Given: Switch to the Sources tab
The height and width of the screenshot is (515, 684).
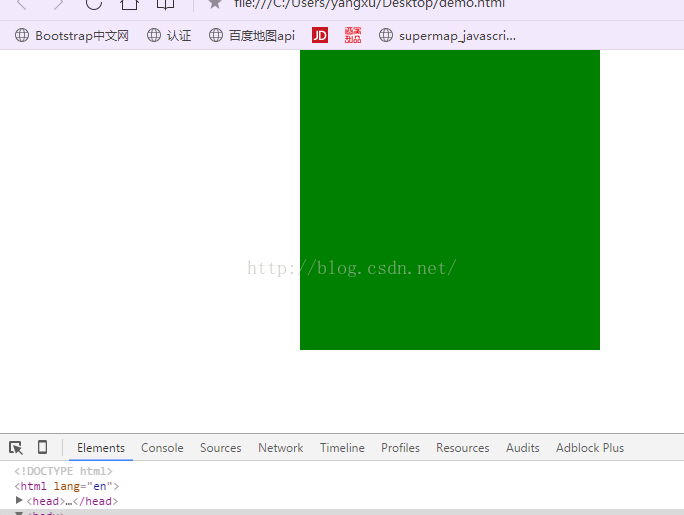Looking at the screenshot, I should click(221, 448).
